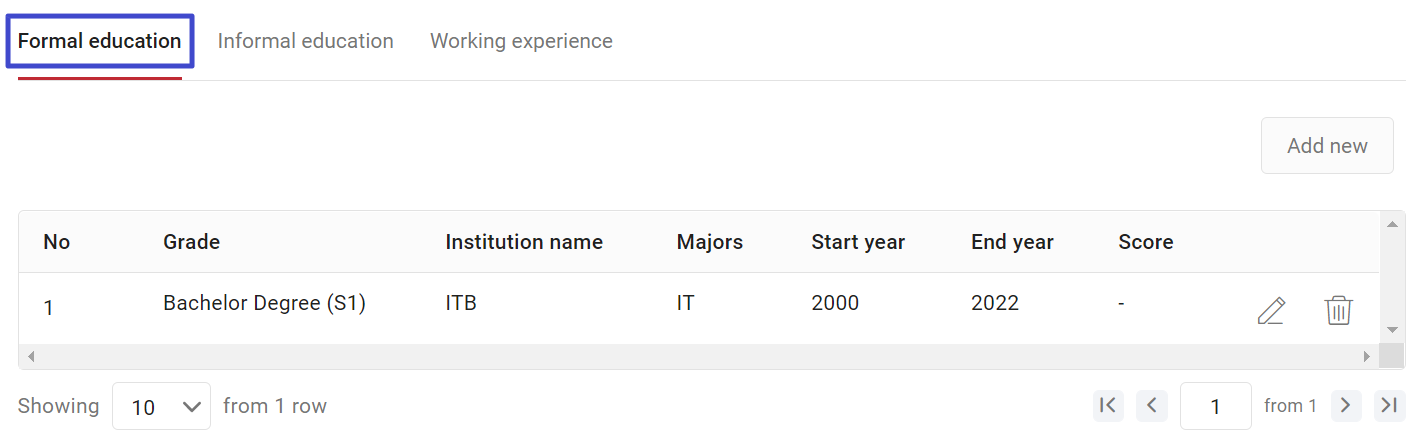
Task: Click the Add new button
Action: point(1327,146)
